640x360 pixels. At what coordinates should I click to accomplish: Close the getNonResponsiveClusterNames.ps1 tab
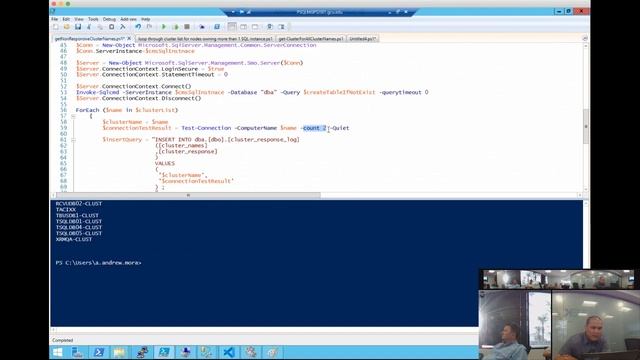pos(129,38)
